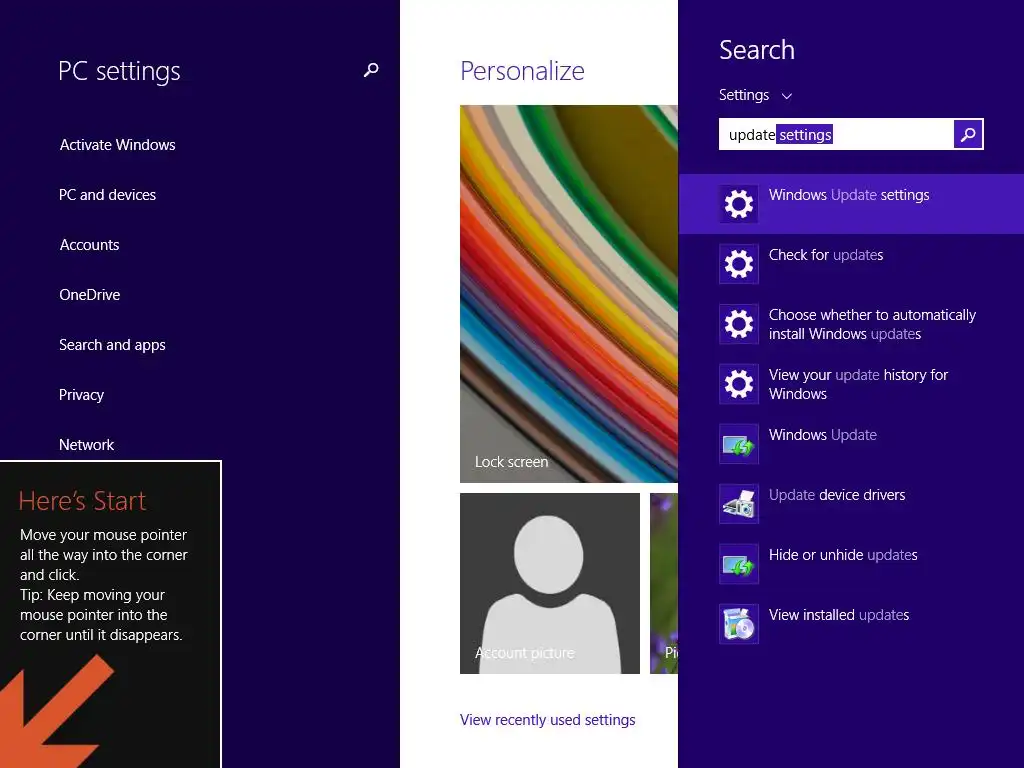The height and width of the screenshot is (768, 1024).
Task: Click gear icon beside Windows Update settings
Action: pyautogui.click(x=739, y=204)
